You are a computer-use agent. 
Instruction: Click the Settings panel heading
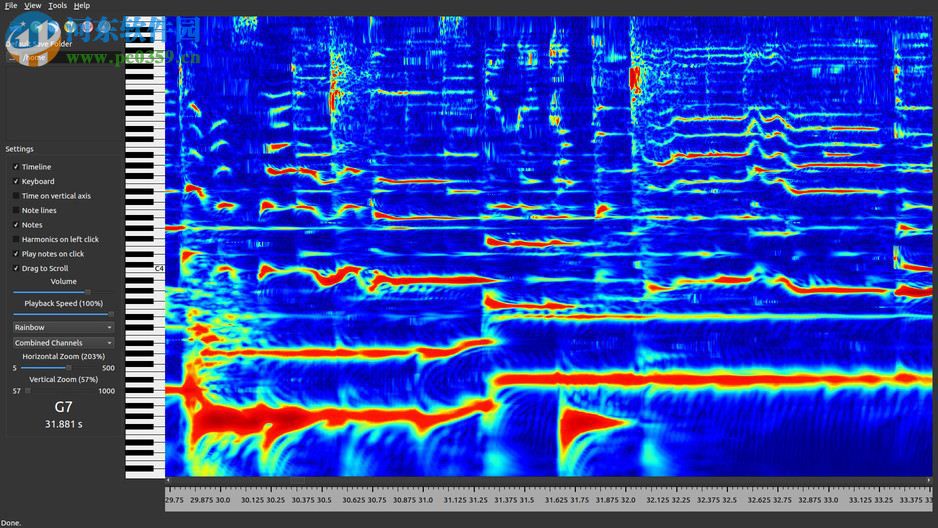(20, 149)
